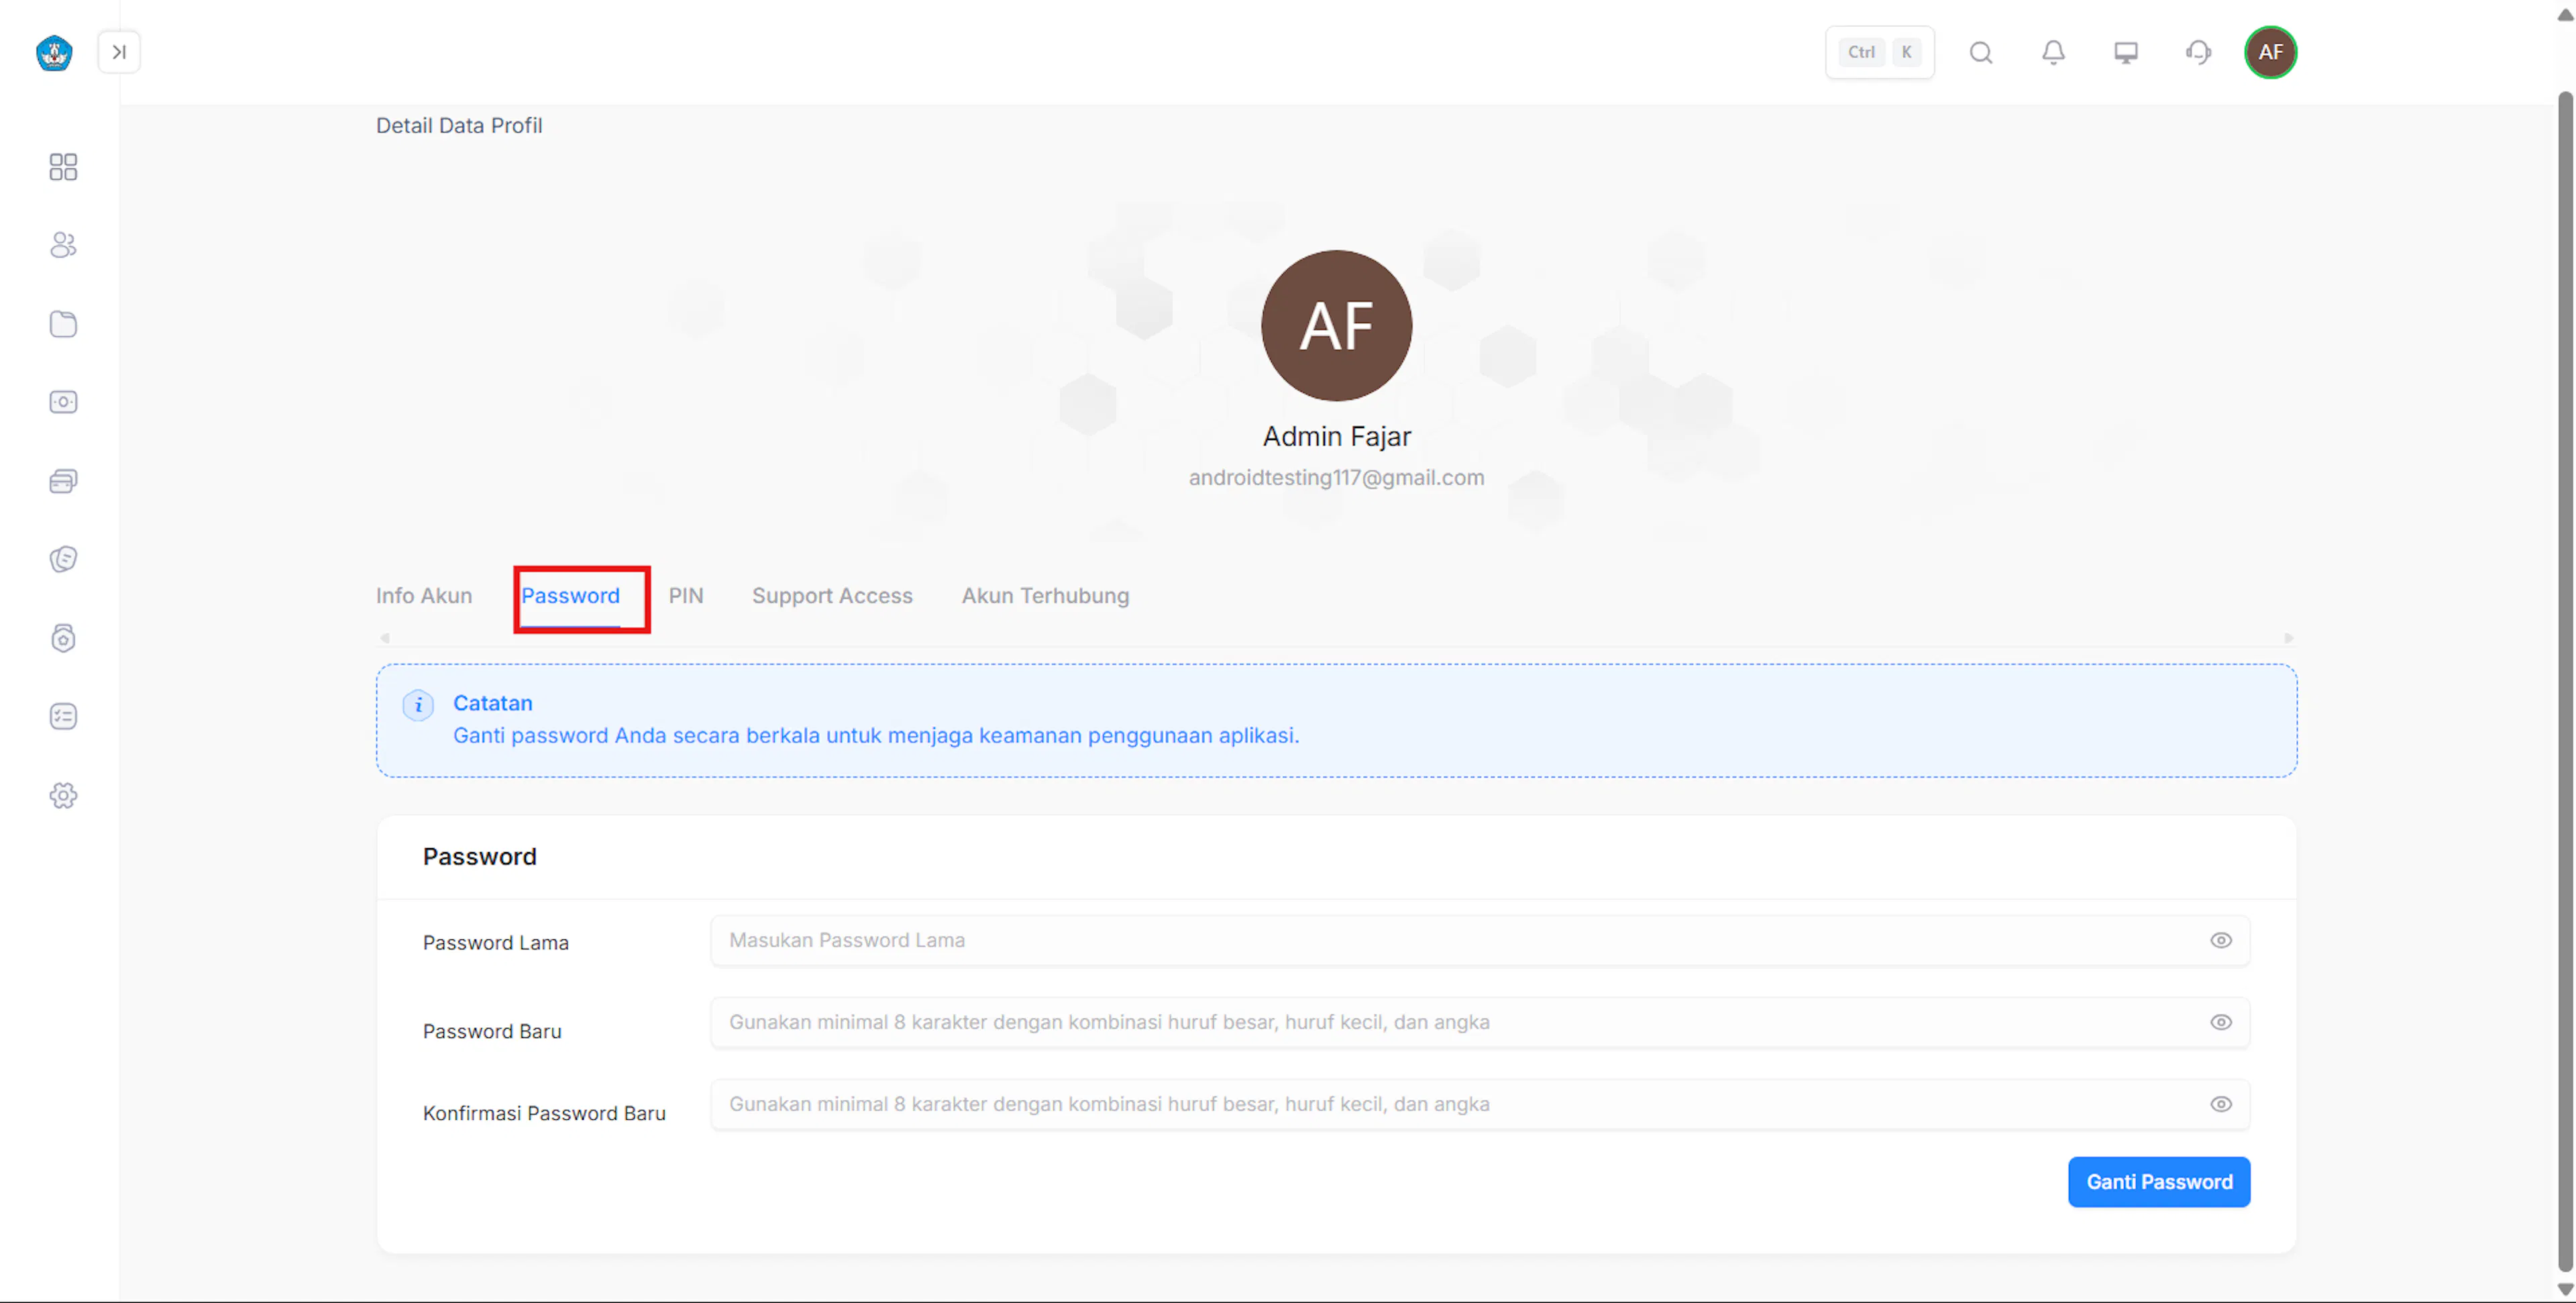Click the Catatan info icon
2576x1303 pixels.
[418, 706]
